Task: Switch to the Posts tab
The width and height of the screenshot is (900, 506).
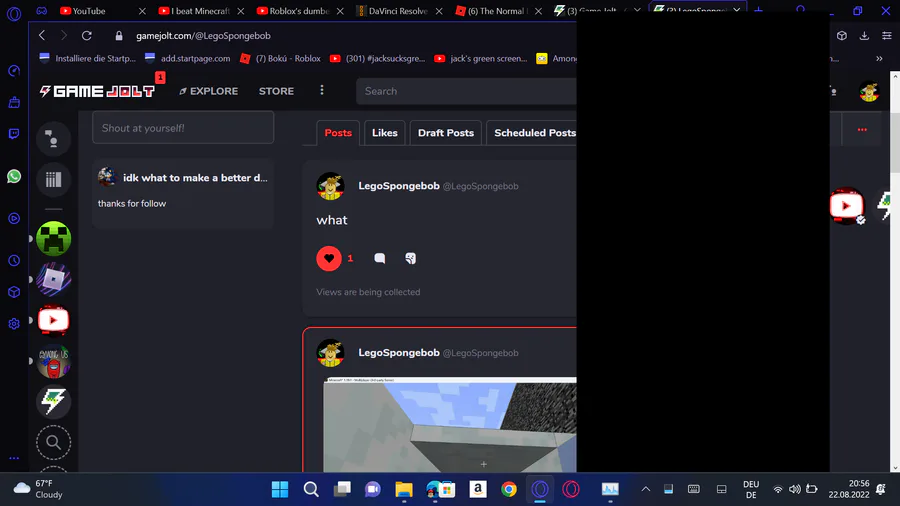Action: [338, 133]
